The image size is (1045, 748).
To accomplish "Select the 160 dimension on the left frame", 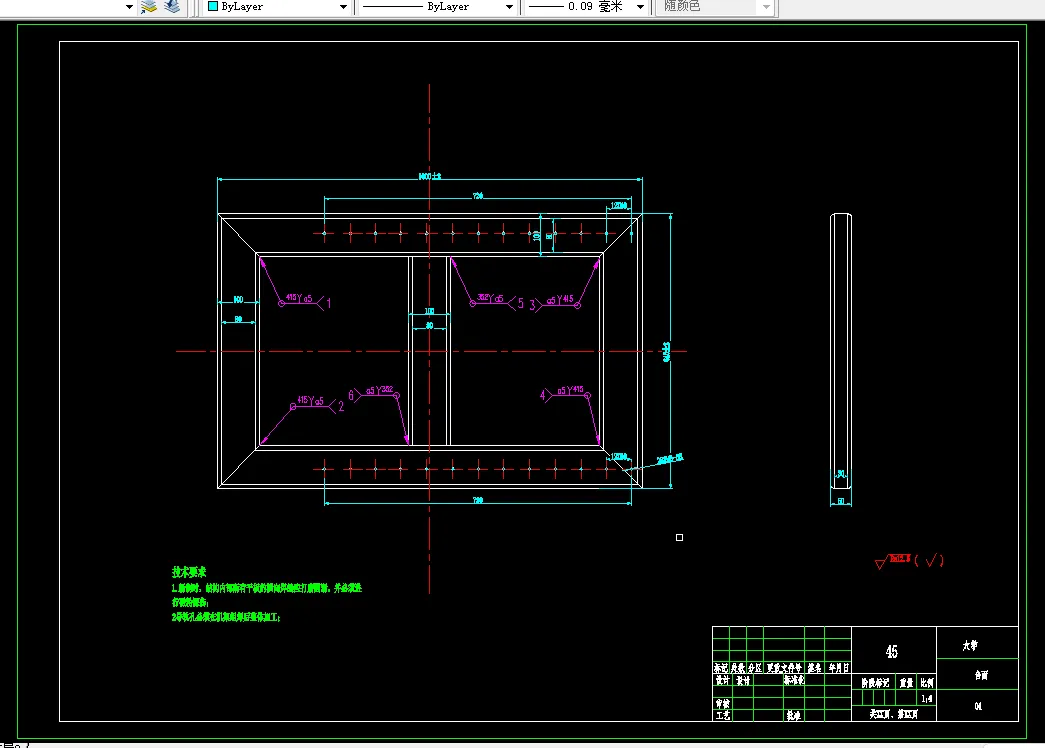I will [x=238, y=299].
